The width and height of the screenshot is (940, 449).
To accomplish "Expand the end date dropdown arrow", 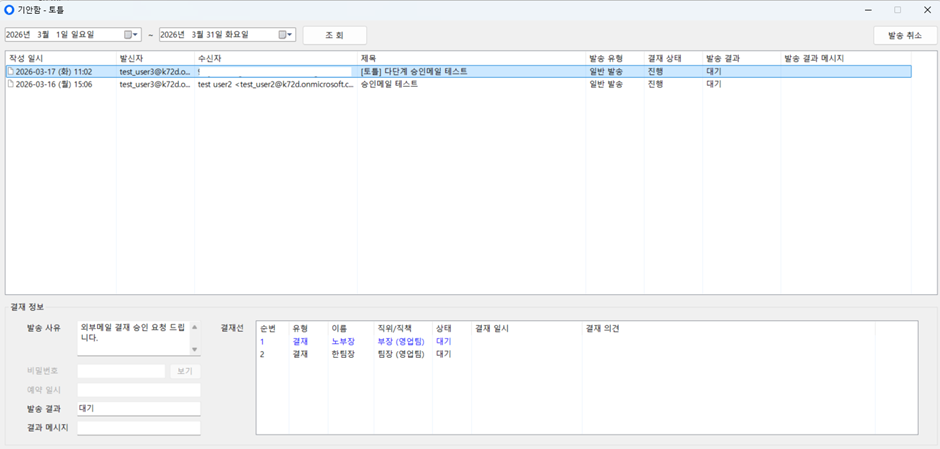I will click(292, 35).
